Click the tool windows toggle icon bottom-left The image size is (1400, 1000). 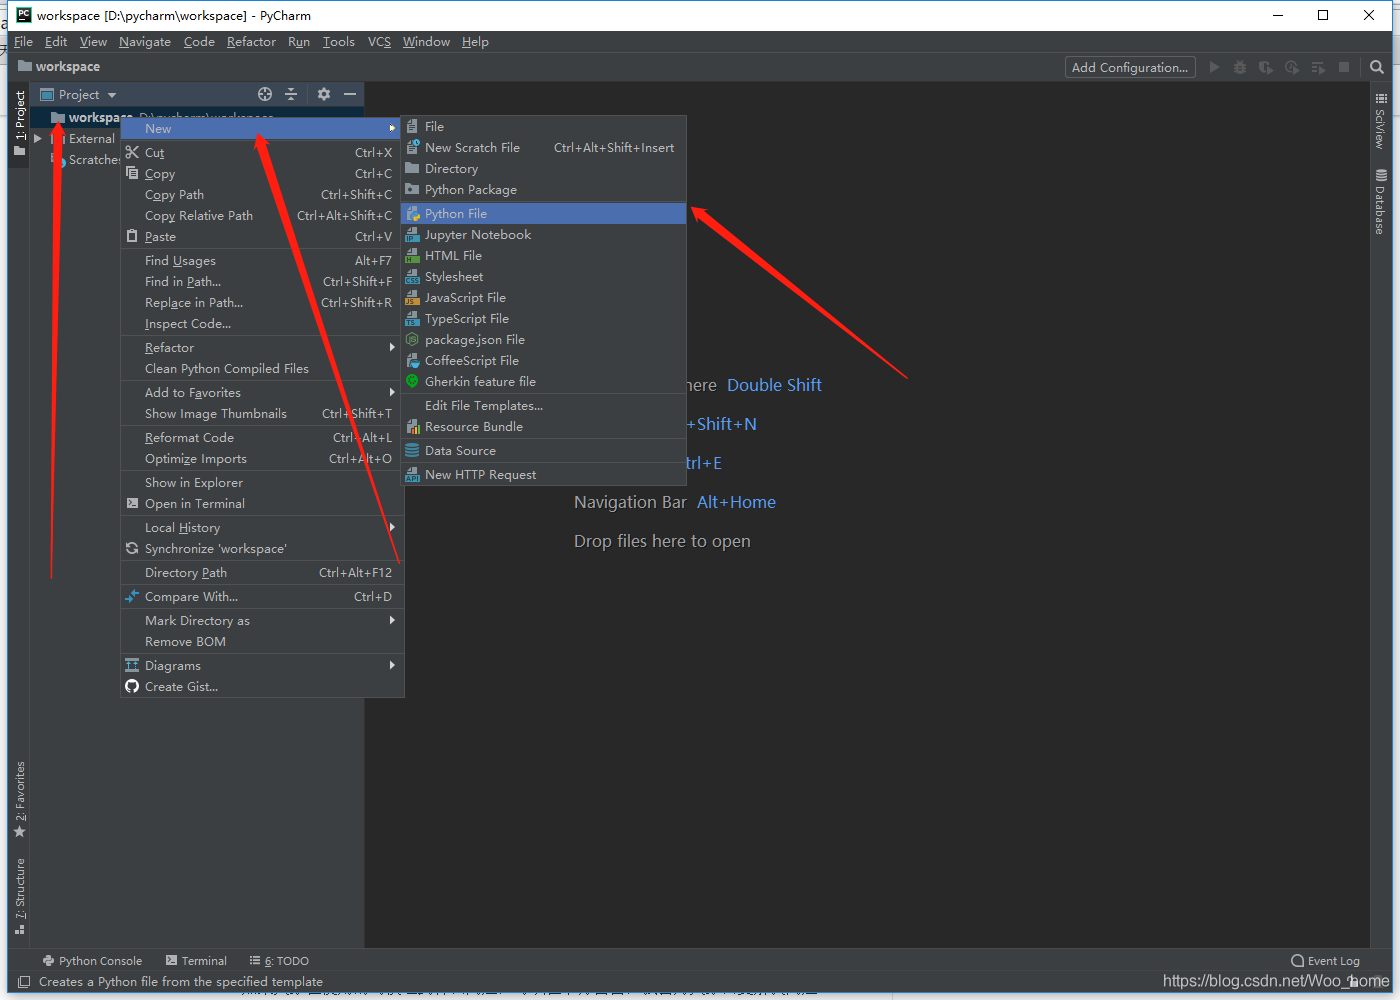(x=24, y=982)
